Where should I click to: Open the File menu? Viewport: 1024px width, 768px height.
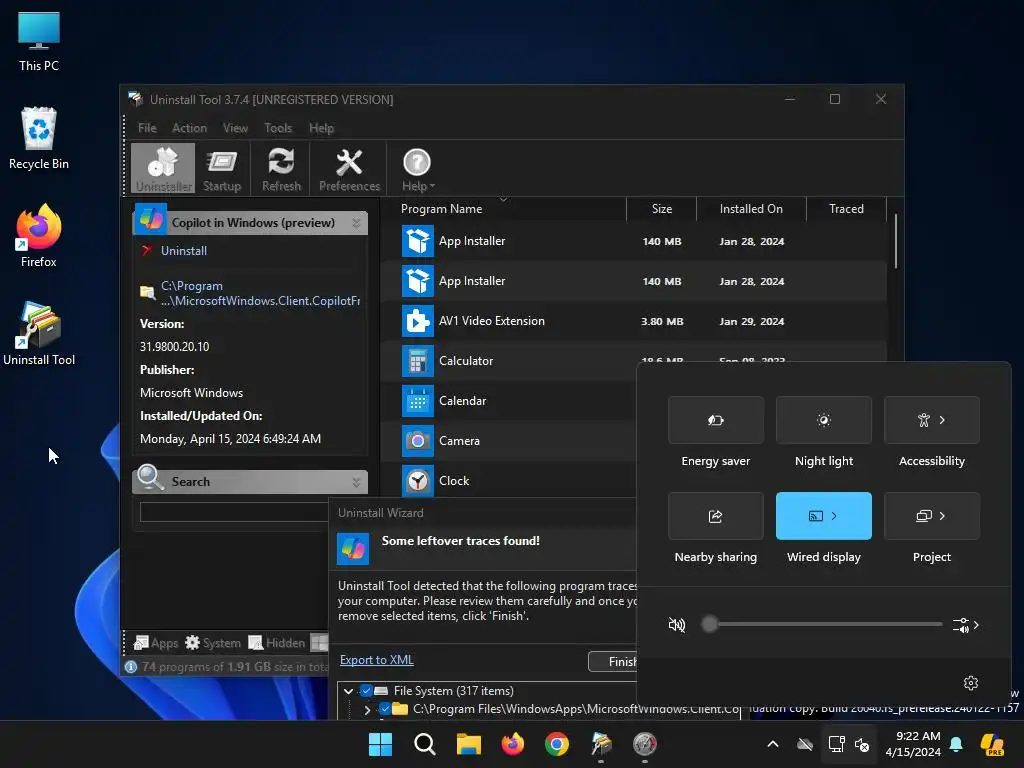pyautogui.click(x=147, y=128)
